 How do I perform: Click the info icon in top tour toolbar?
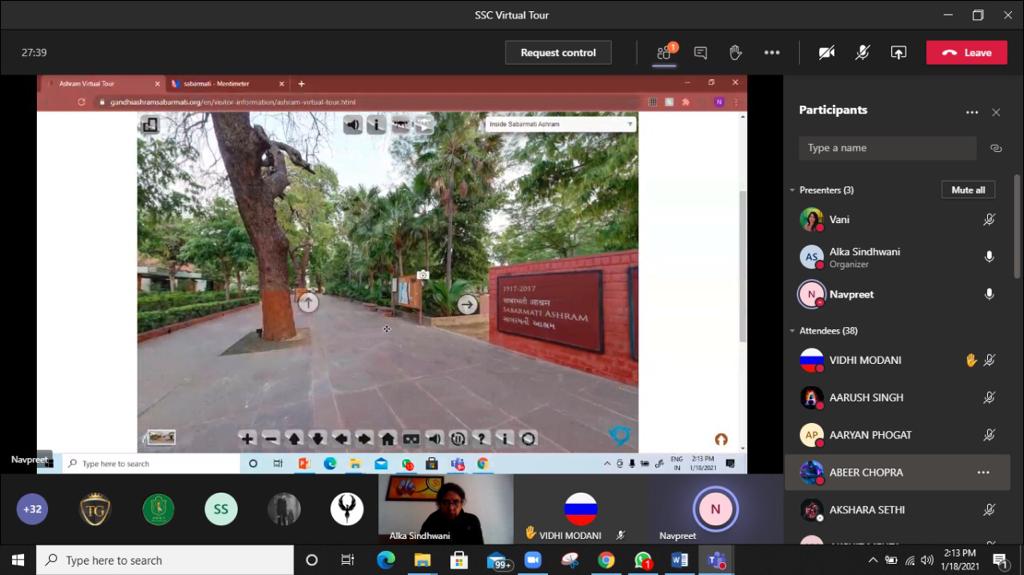376,124
